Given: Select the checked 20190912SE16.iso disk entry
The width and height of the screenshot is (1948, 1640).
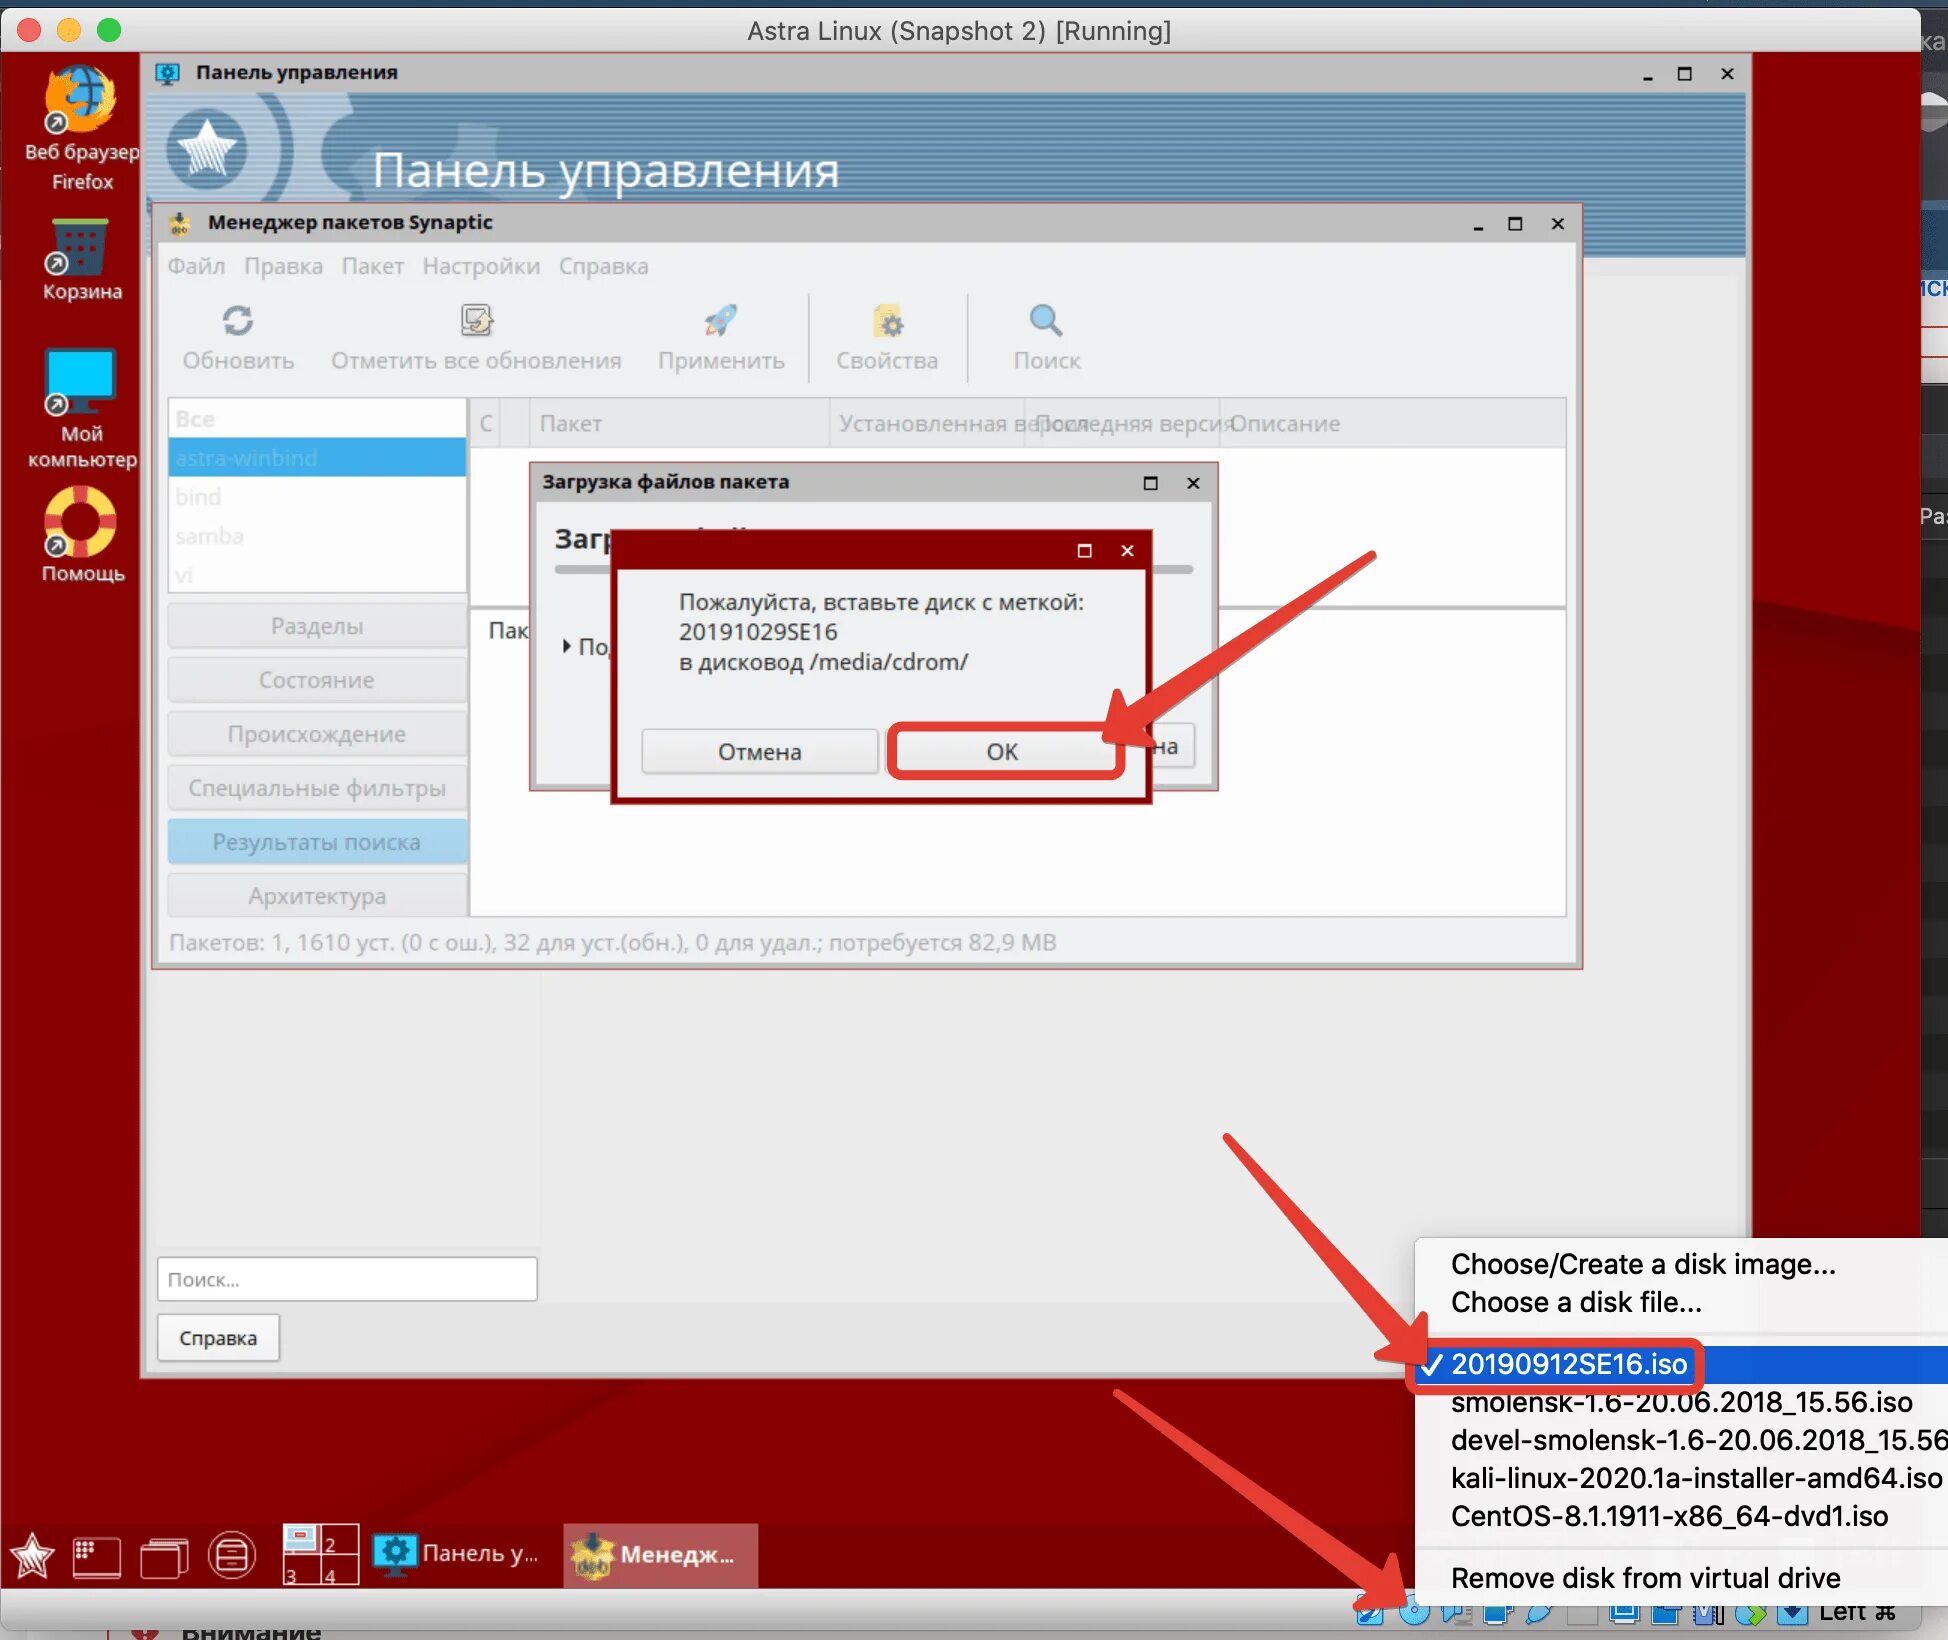Looking at the screenshot, I should pos(1568,1364).
